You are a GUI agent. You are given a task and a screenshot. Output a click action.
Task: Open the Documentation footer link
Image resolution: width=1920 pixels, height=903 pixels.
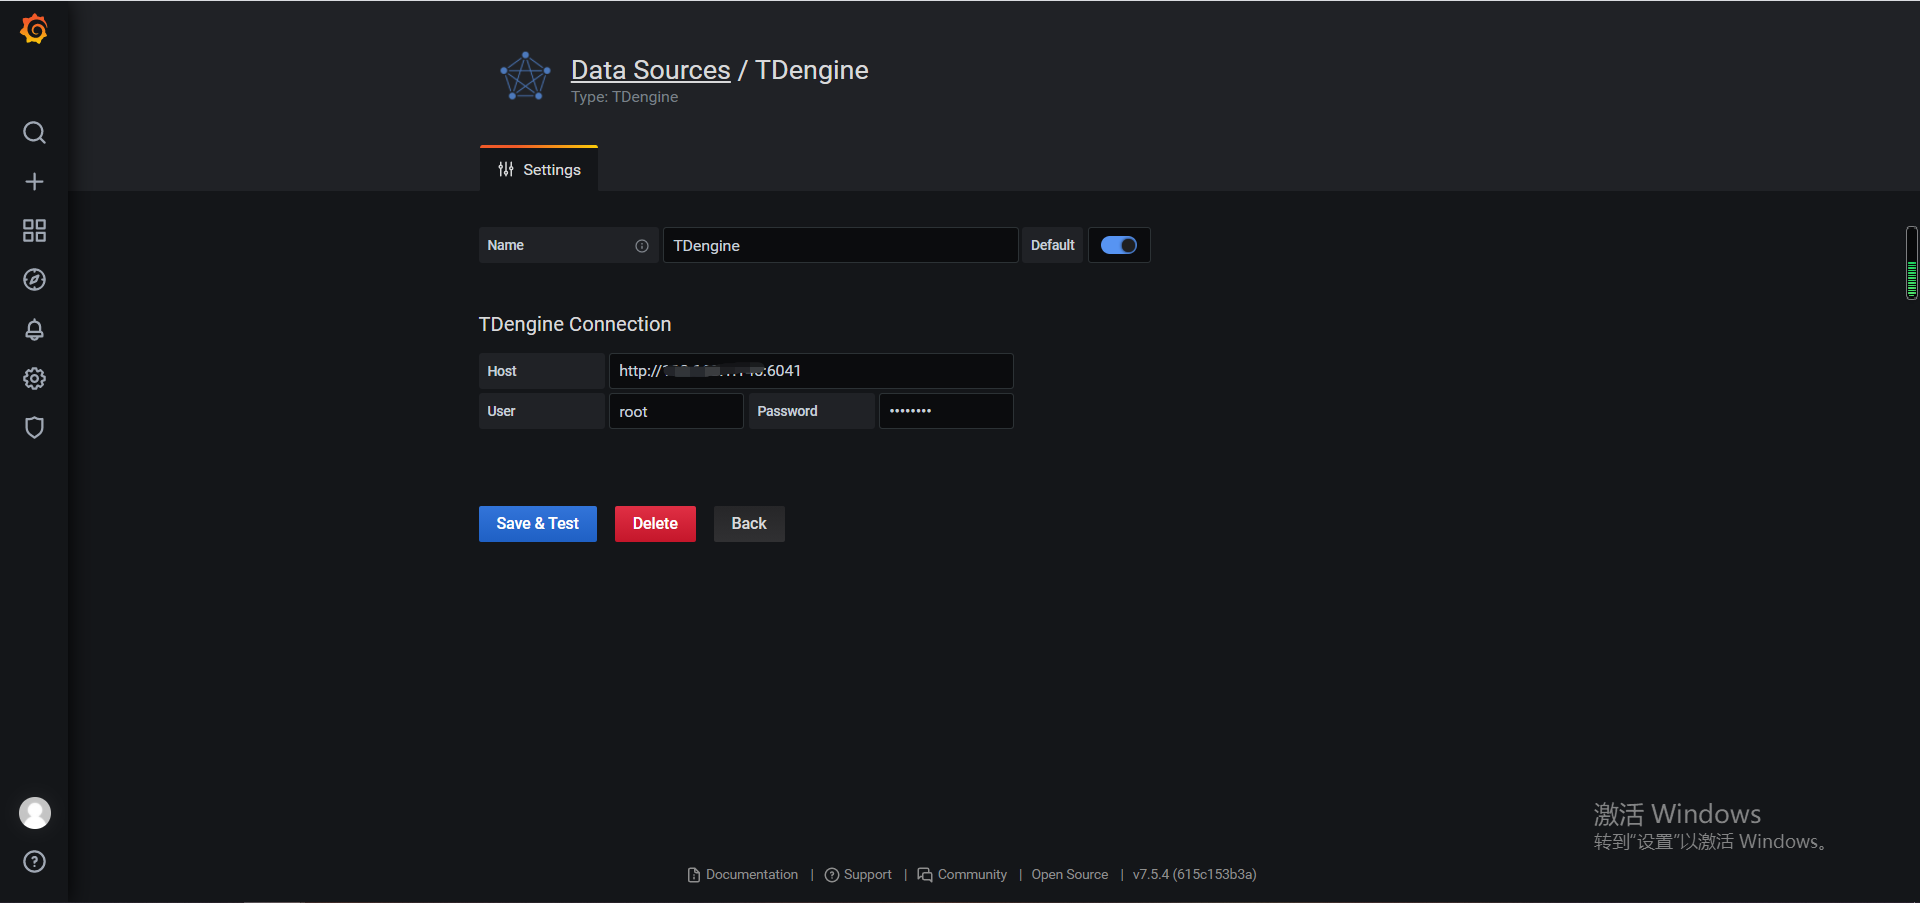pyautogui.click(x=743, y=875)
